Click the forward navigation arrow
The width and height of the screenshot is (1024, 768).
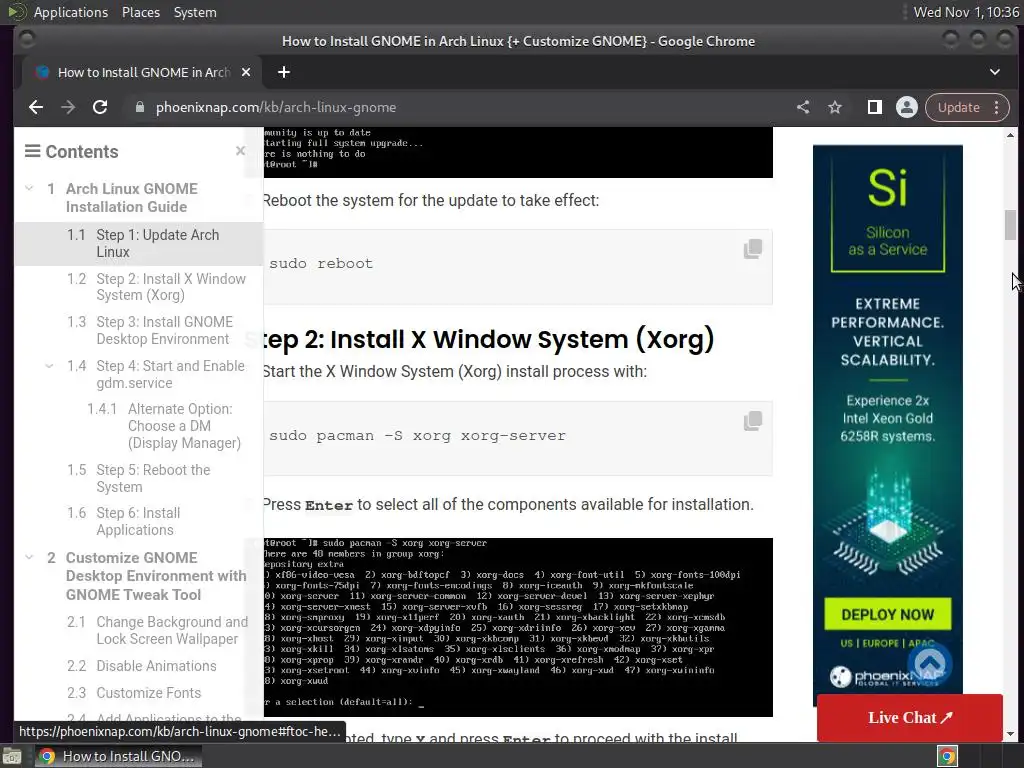tap(68, 107)
